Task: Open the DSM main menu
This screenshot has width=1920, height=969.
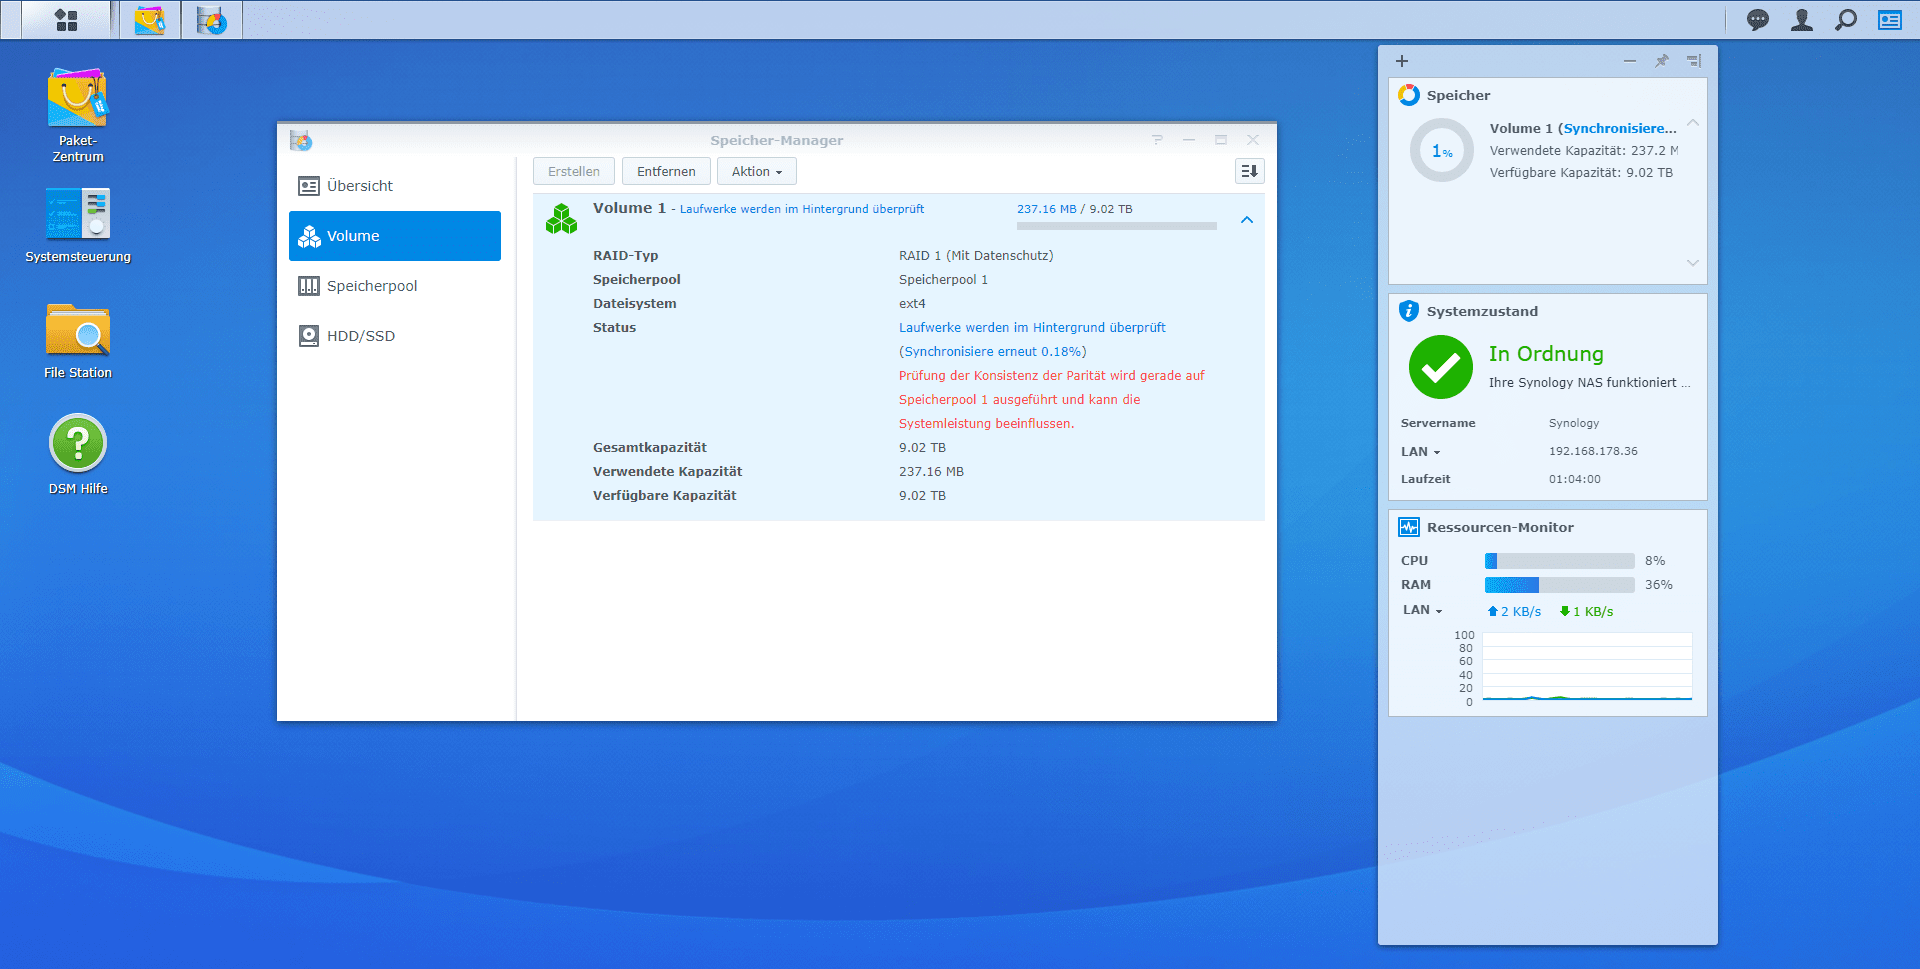Action: click(66, 20)
